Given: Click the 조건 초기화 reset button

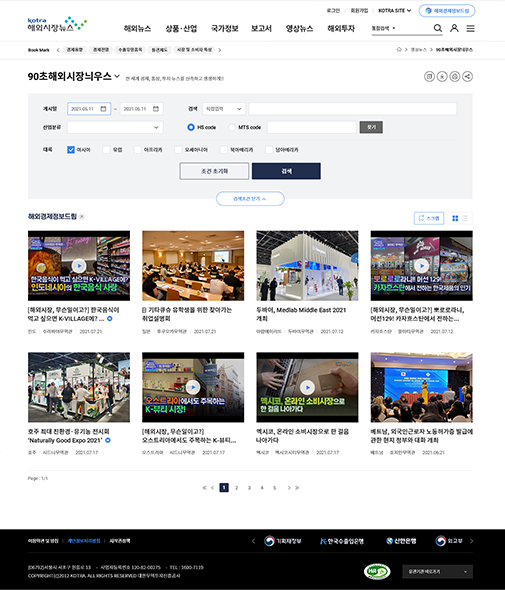Looking at the screenshot, I should click(214, 171).
